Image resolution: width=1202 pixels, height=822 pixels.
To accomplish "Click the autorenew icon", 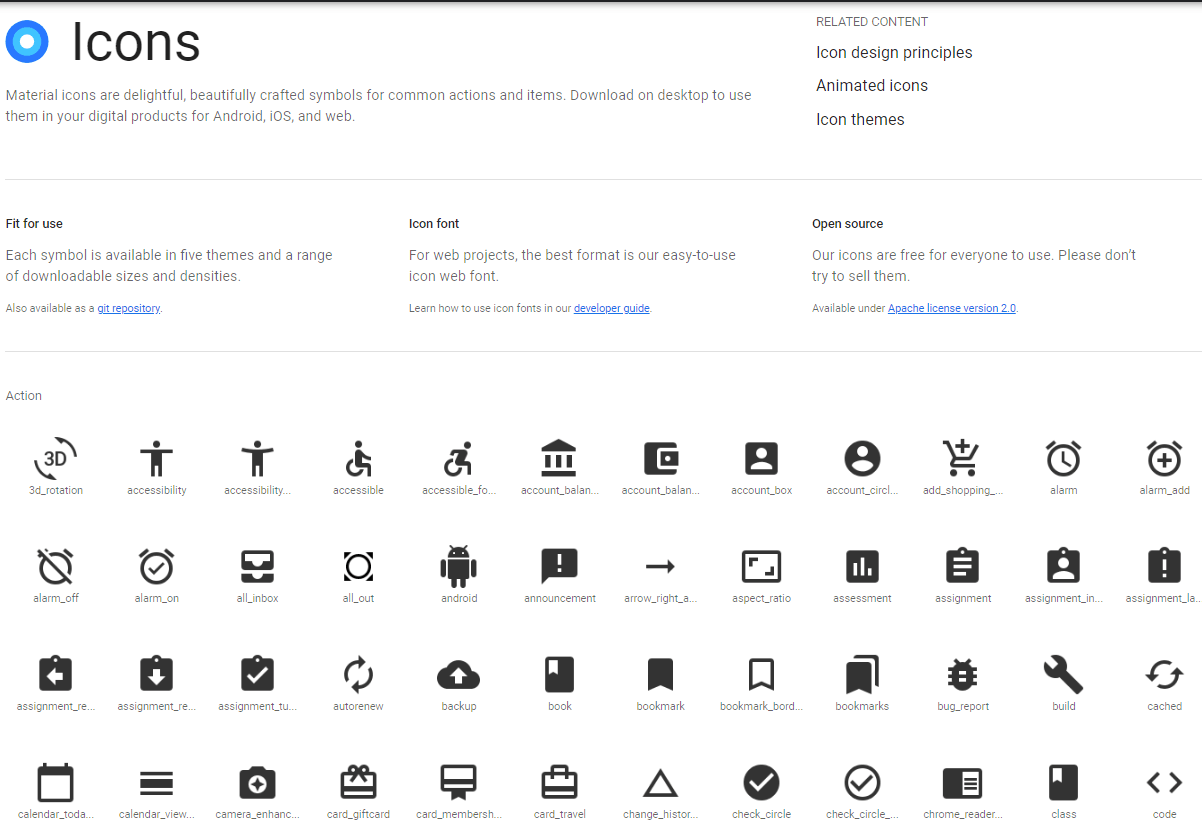I will [358, 674].
